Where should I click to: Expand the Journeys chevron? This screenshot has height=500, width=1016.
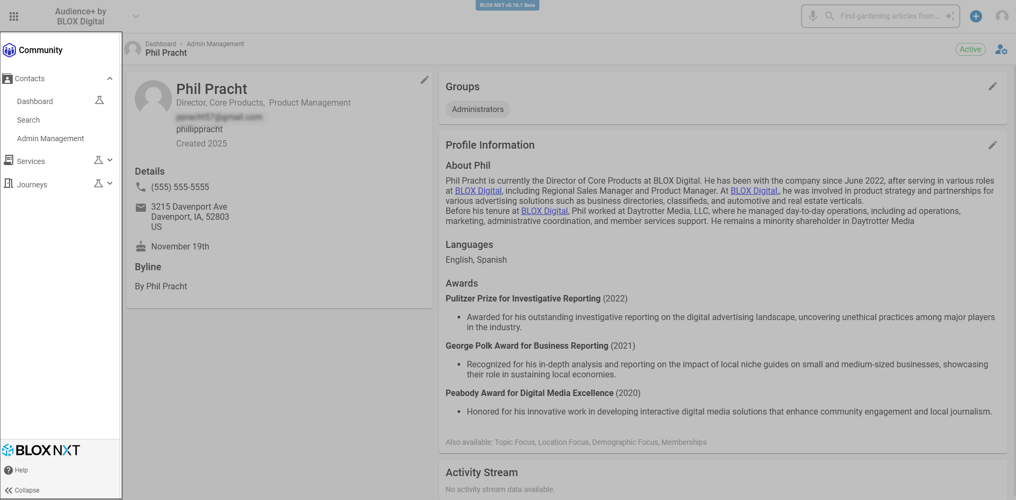tap(110, 183)
